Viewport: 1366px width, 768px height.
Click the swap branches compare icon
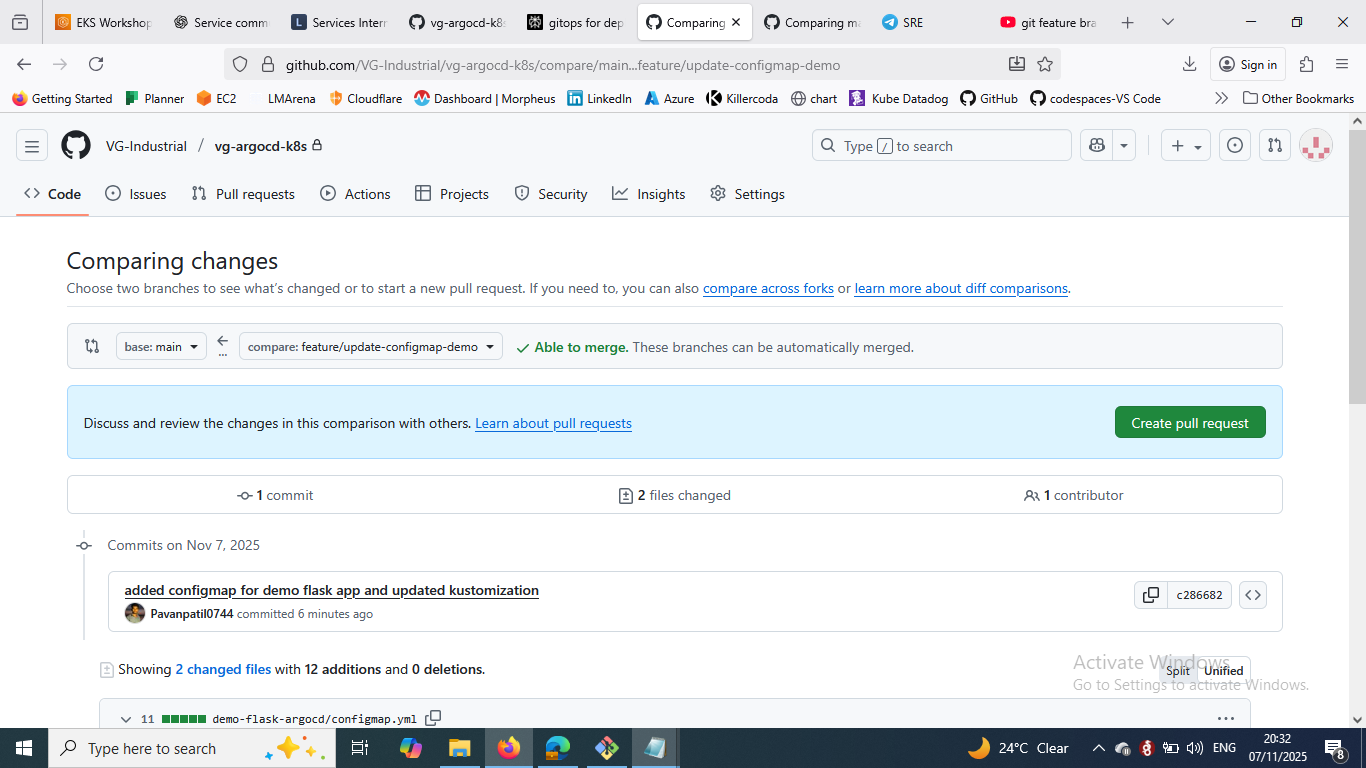point(92,347)
